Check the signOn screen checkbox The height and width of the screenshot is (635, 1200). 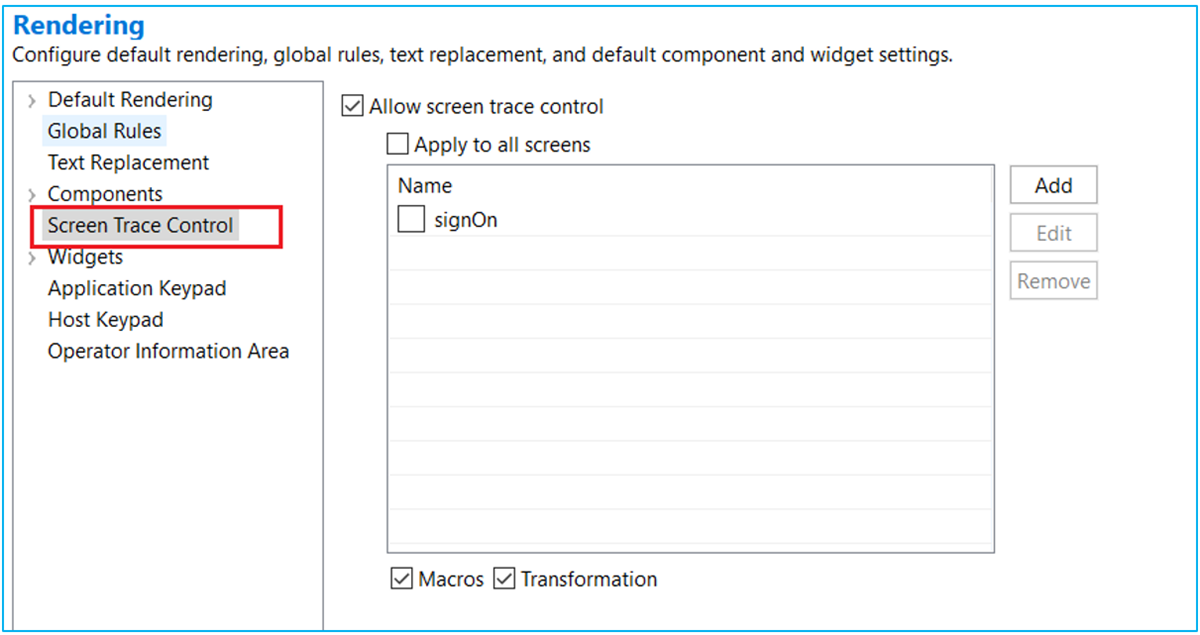(x=411, y=220)
